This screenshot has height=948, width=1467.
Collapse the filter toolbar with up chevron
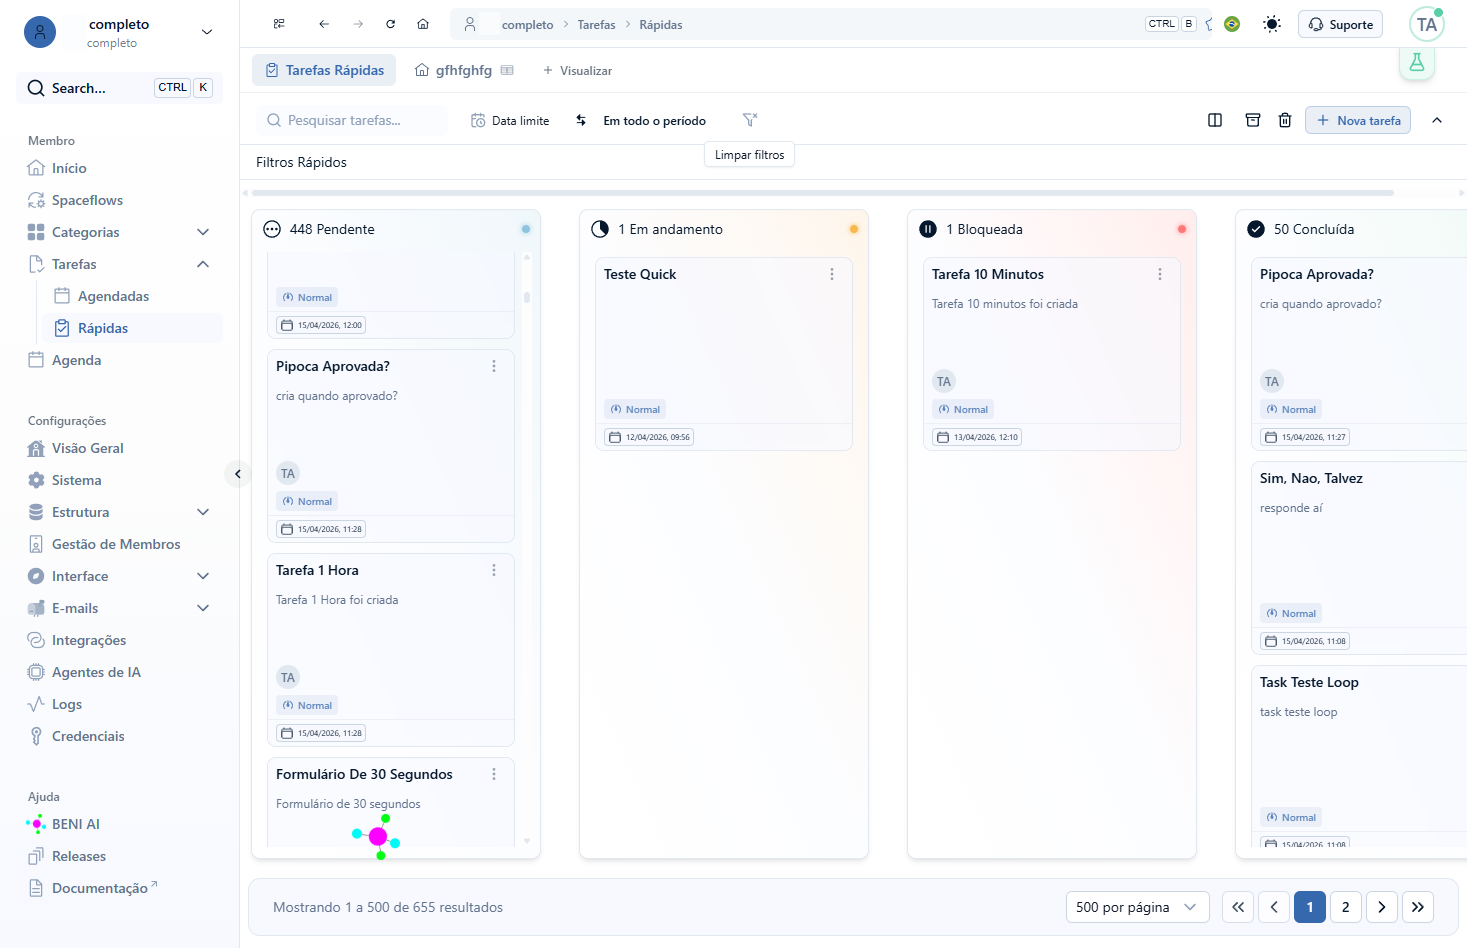(x=1437, y=120)
